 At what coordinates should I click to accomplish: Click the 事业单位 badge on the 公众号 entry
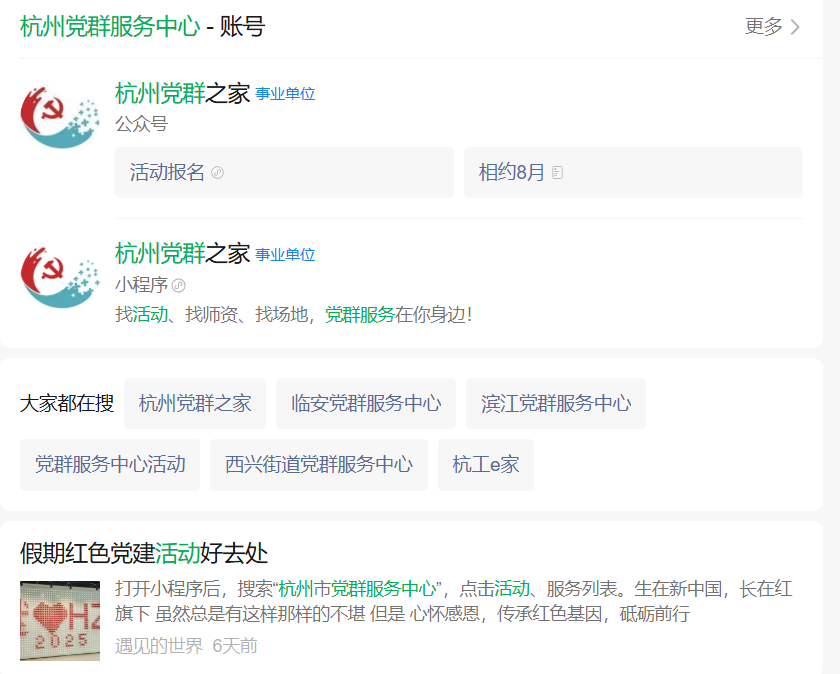point(285,94)
